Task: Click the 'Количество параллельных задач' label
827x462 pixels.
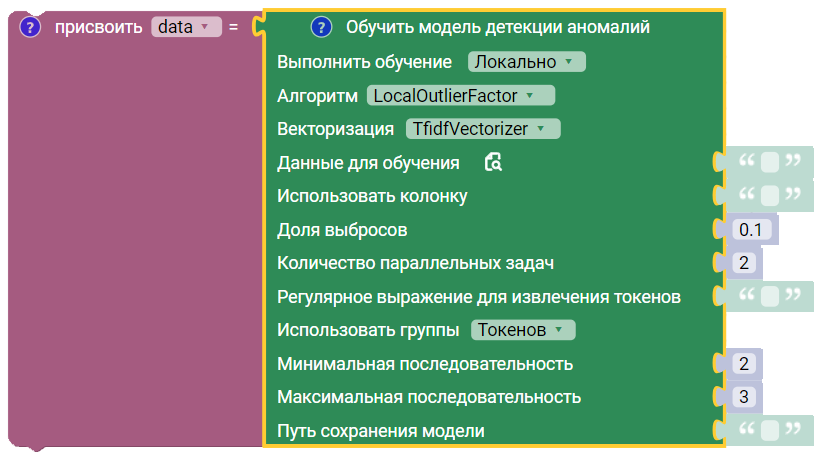Action: (416, 263)
